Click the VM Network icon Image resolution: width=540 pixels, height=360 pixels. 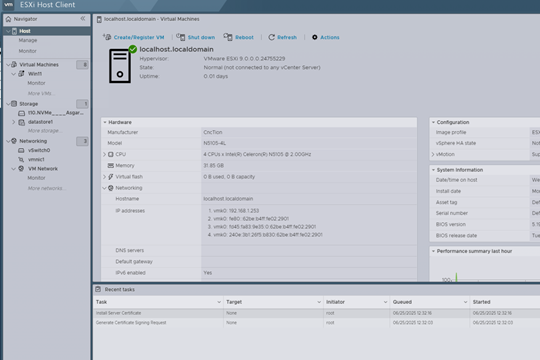tap(21, 168)
